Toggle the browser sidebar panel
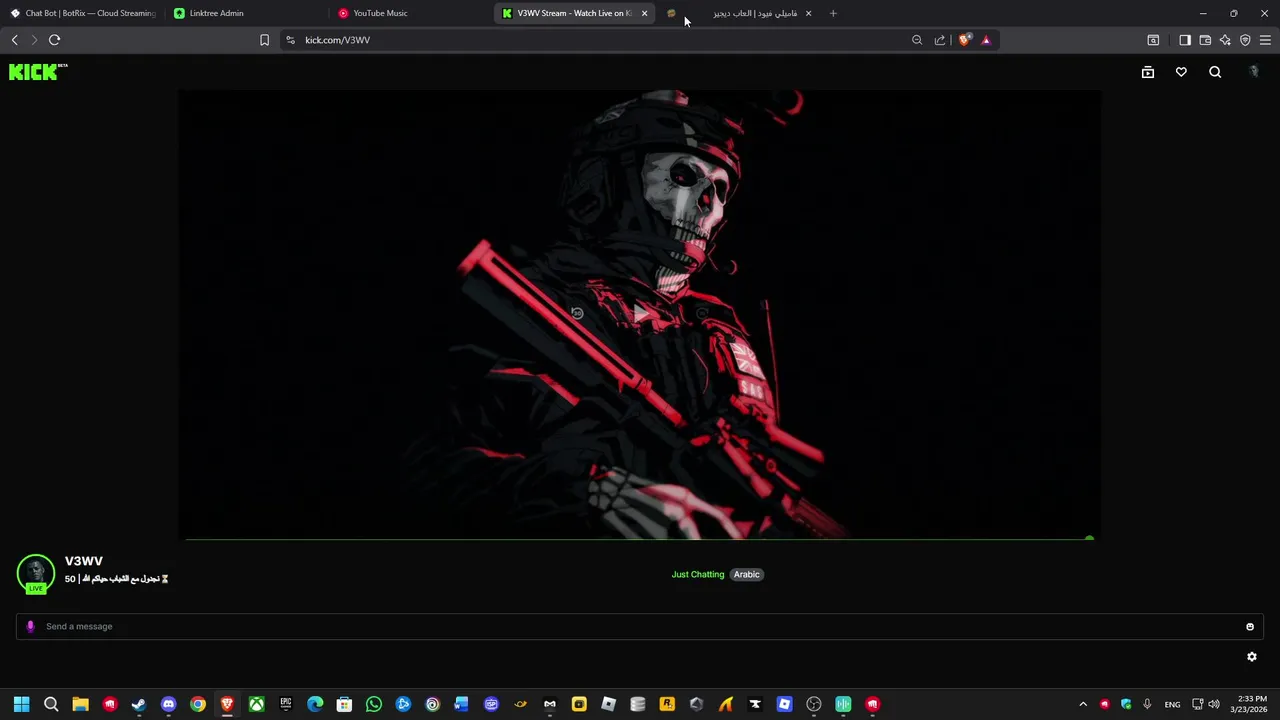This screenshot has width=1280, height=720. click(1185, 40)
